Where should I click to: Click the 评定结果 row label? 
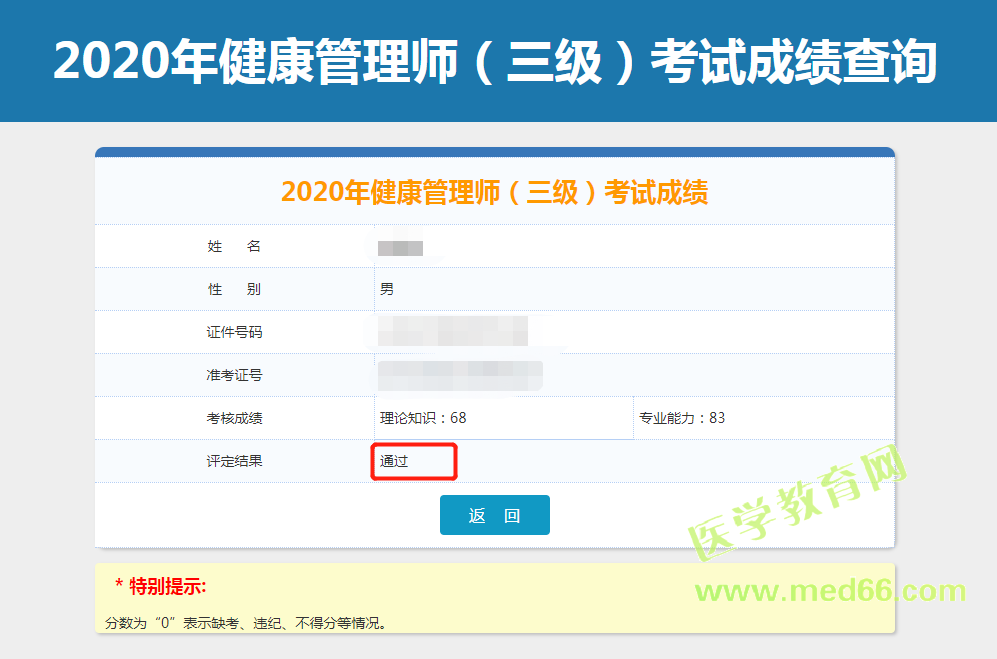tap(234, 461)
